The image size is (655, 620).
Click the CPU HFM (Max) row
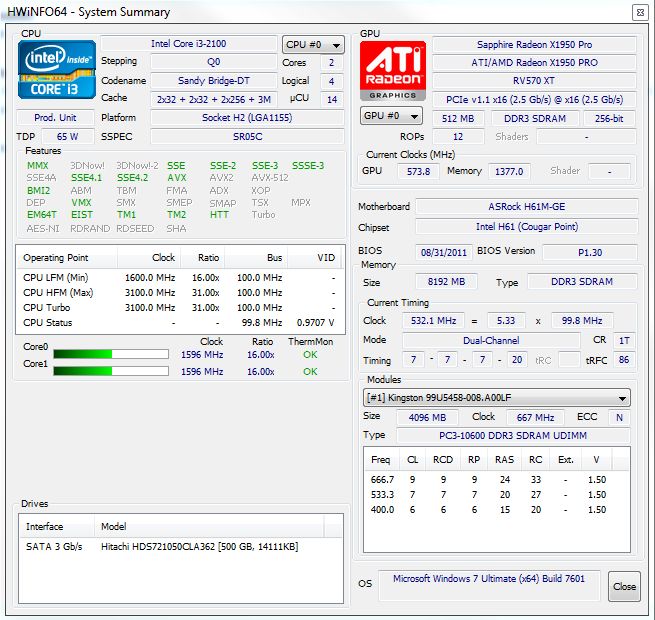click(180, 293)
